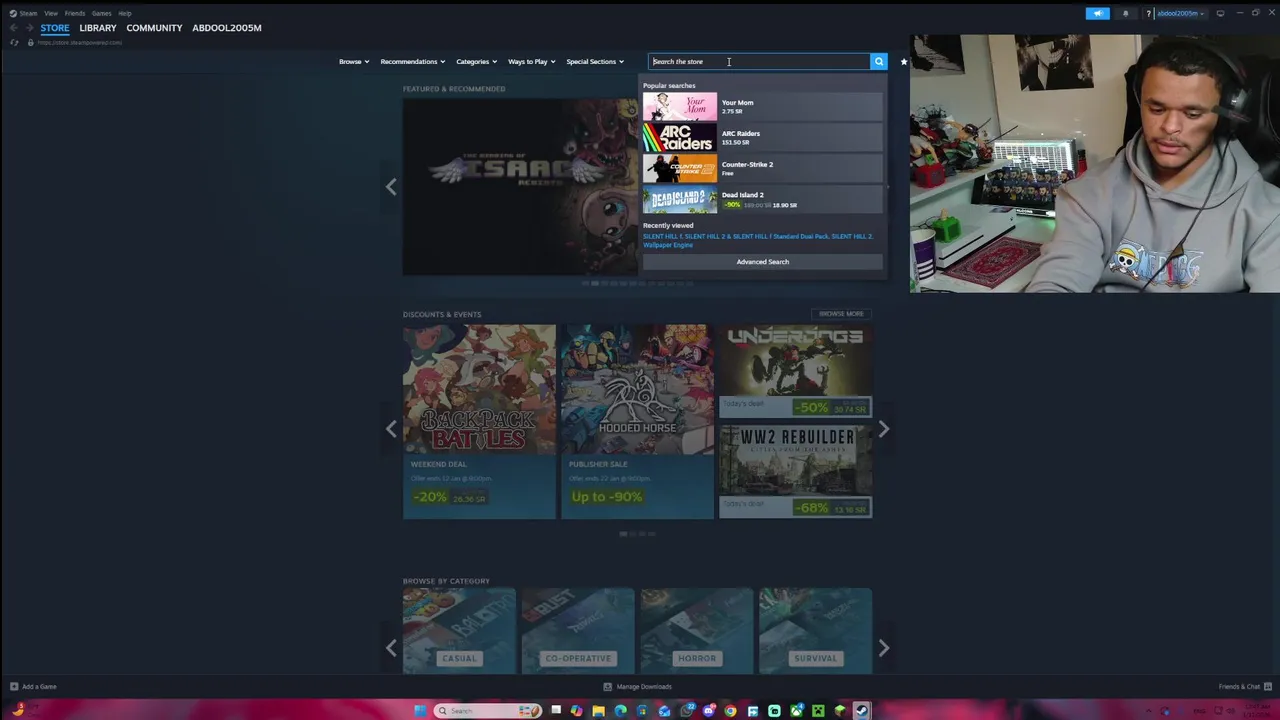Open Steam announcements megaphone button
Viewport: 1280px width, 720px height.
click(1098, 14)
